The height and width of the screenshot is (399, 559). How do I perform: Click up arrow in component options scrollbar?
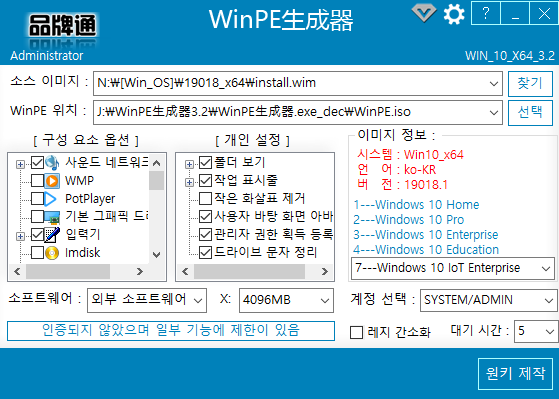[156, 163]
